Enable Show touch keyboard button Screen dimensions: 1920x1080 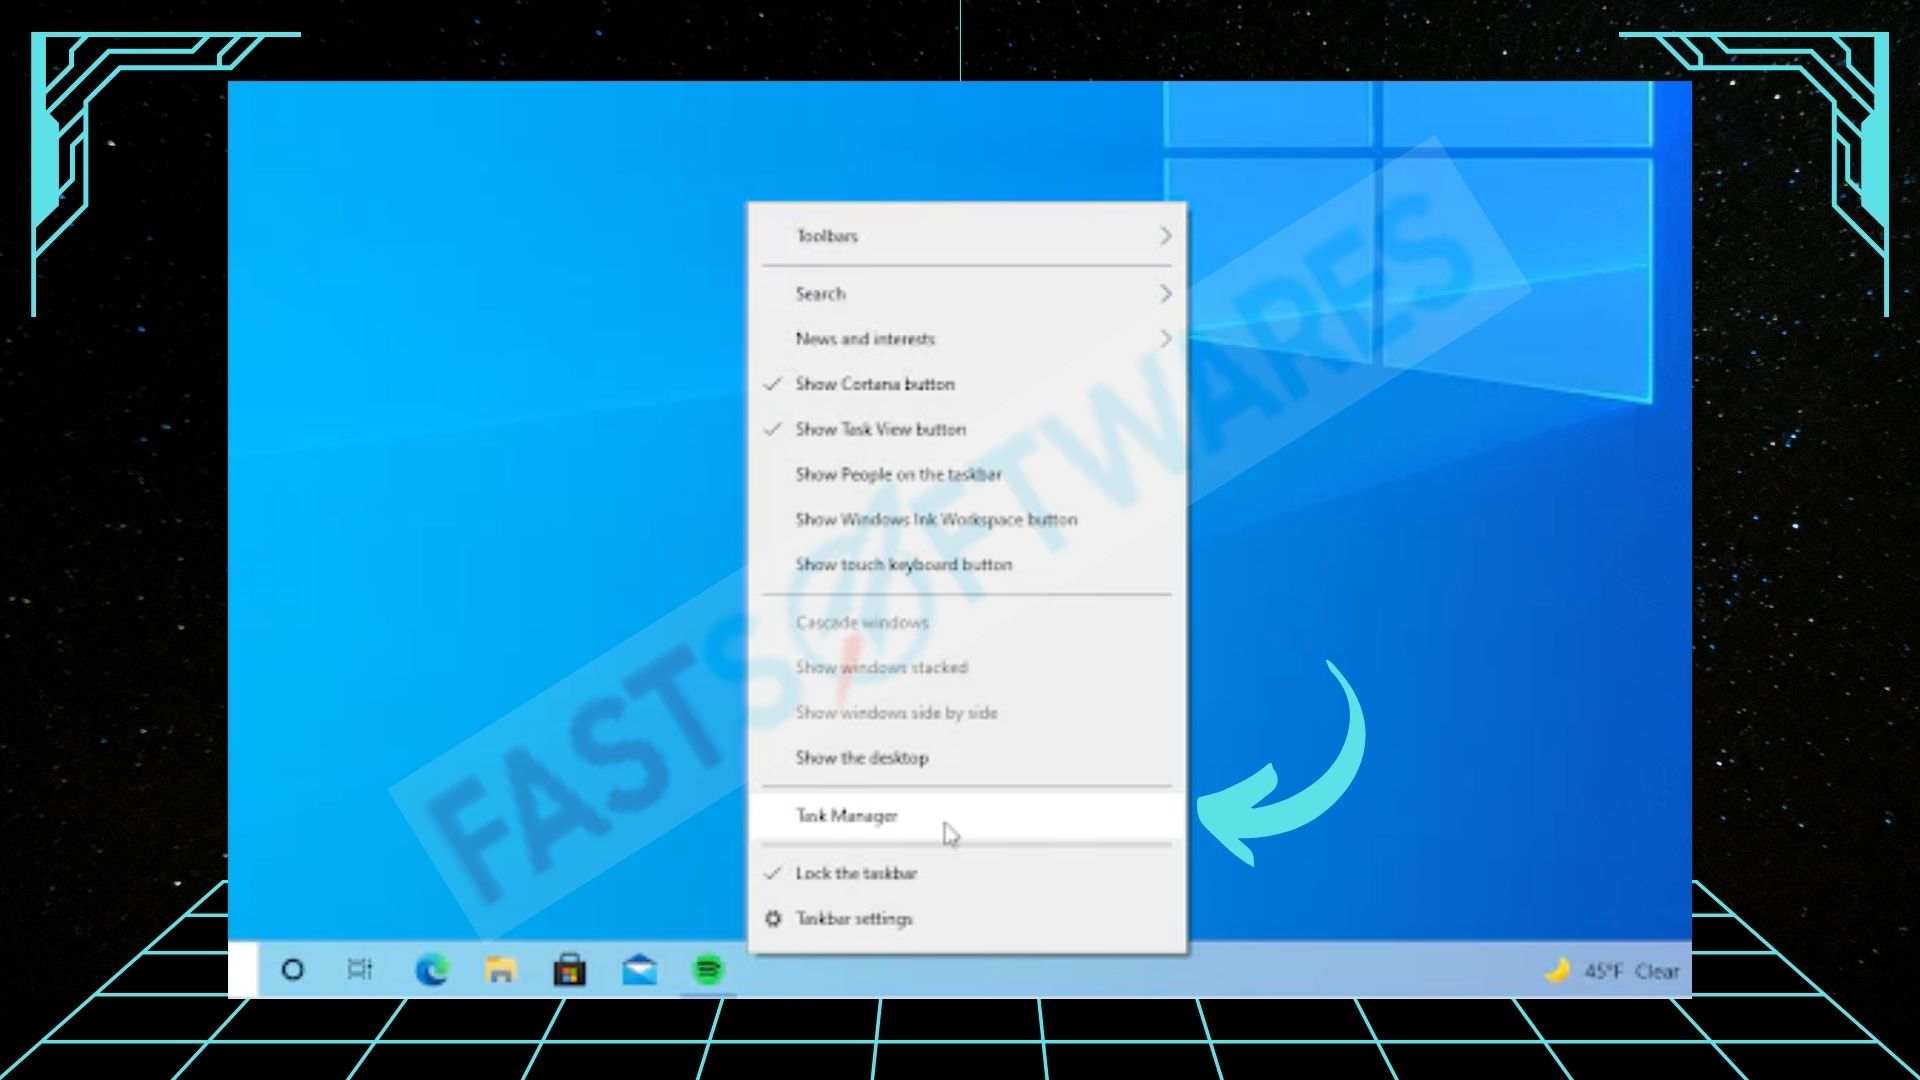pyautogui.click(x=968, y=564)
